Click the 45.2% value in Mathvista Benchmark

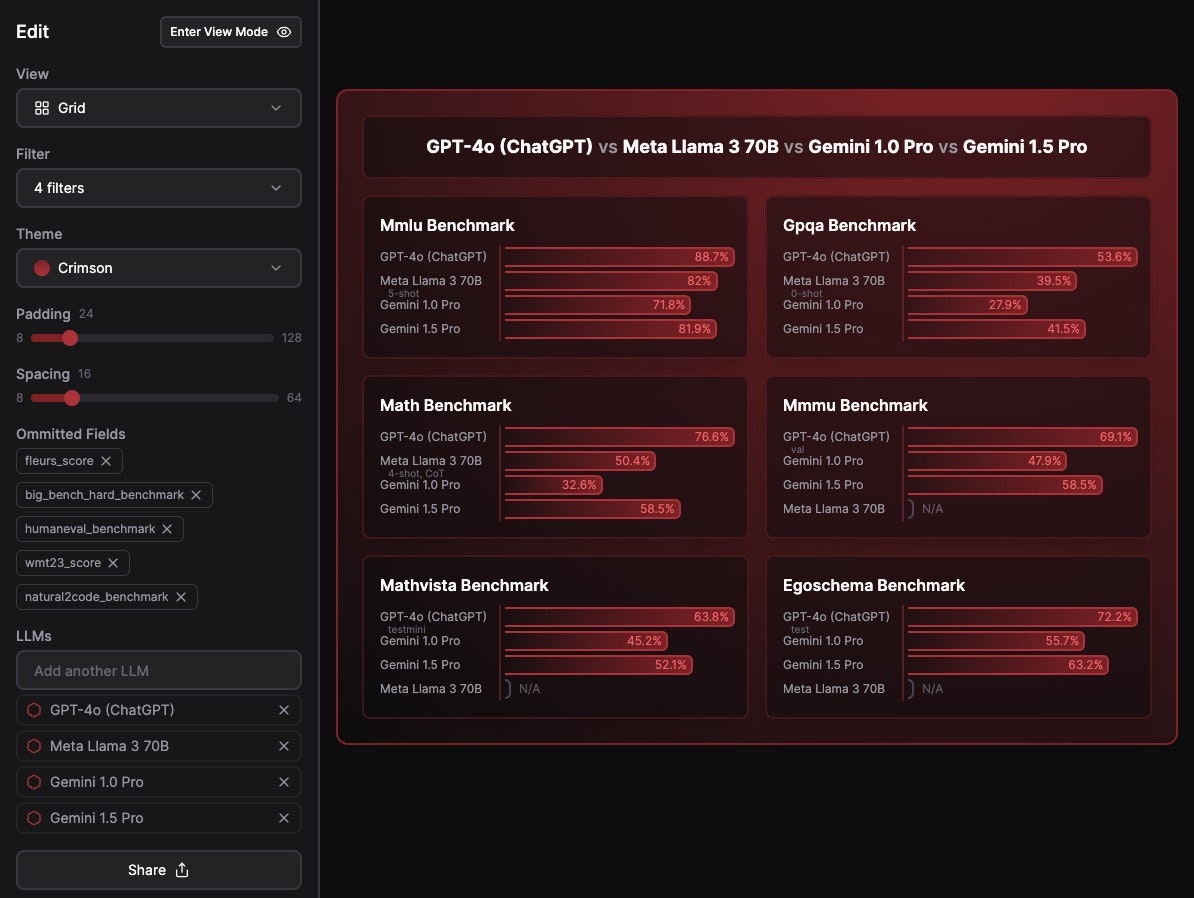(x=644, y=641)
